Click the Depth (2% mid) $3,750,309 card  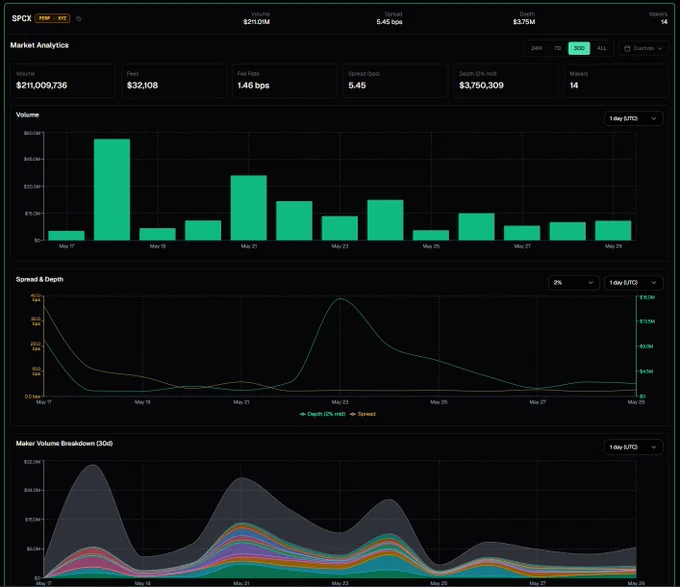[506, 81]
